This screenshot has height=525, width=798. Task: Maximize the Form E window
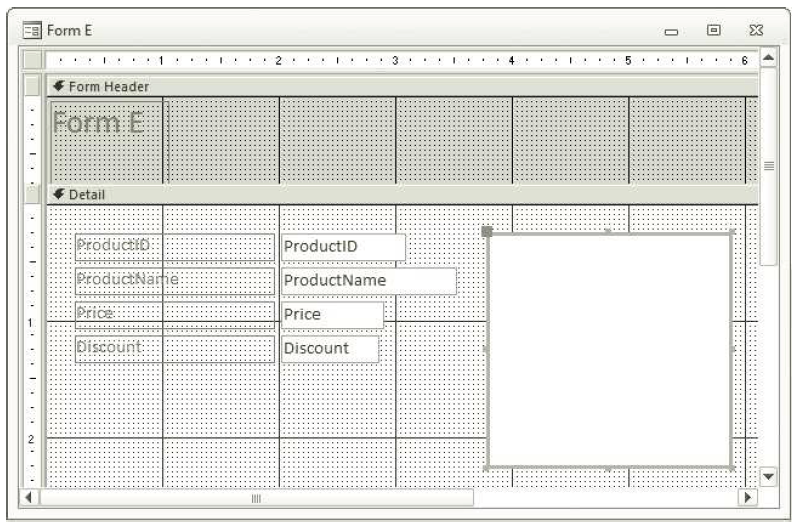pyautogui.click(x=714, y=31)
